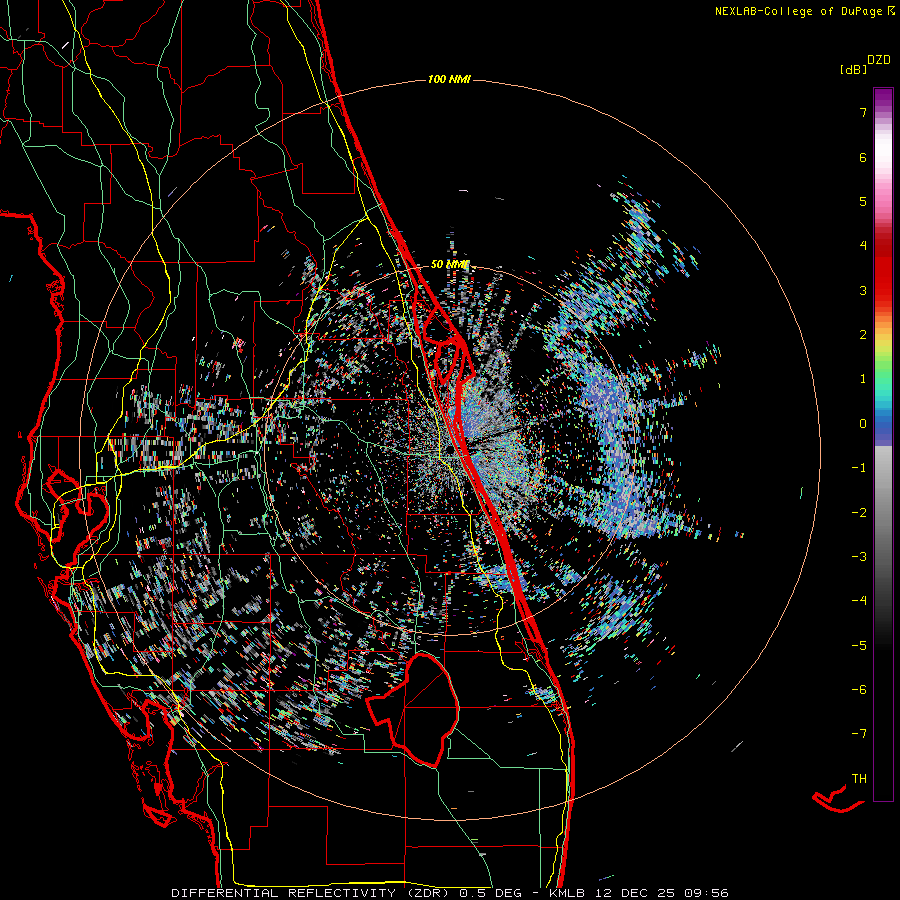This screenshot has width=900, height=900.
Task: Click the 2 dB tick label on scale
Action: (863, 335)
